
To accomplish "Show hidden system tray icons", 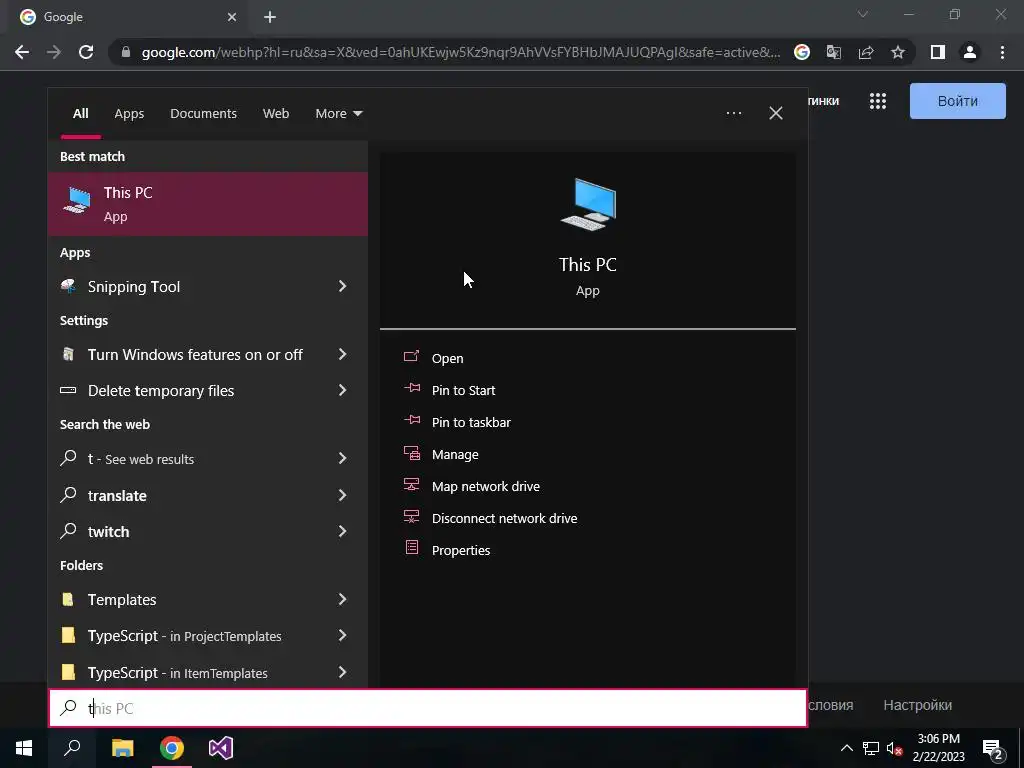I will tap(846, 748).
